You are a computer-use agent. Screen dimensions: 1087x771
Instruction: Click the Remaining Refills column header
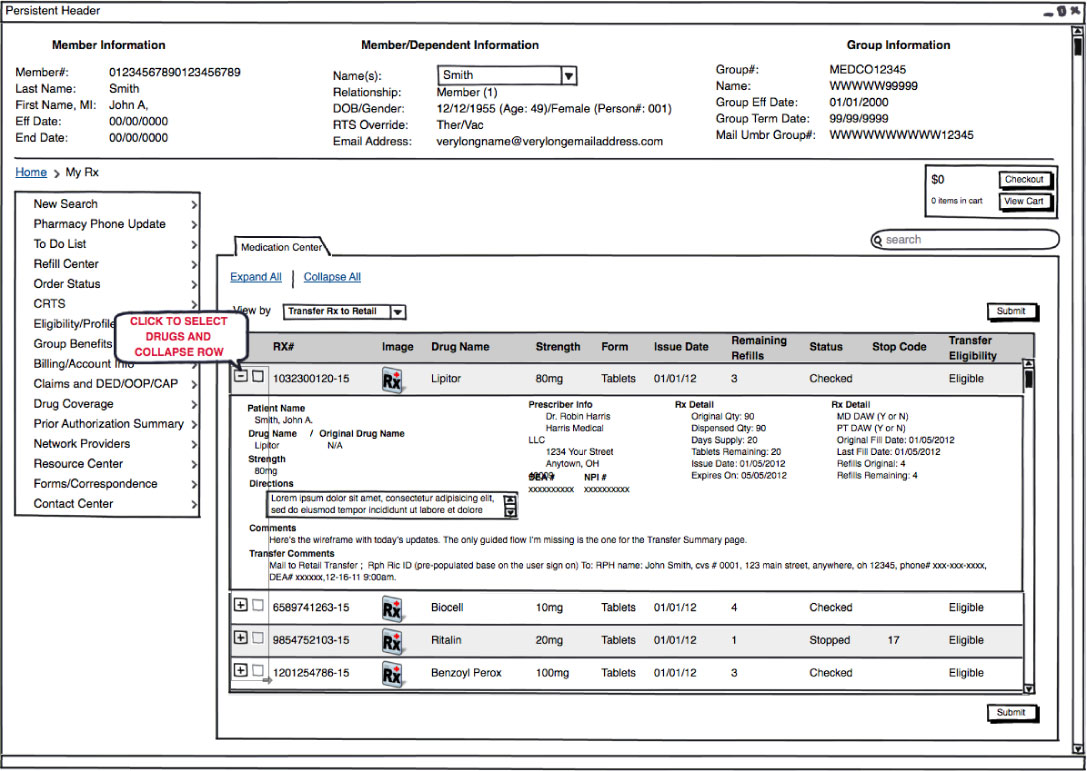[x=759, y=348]
